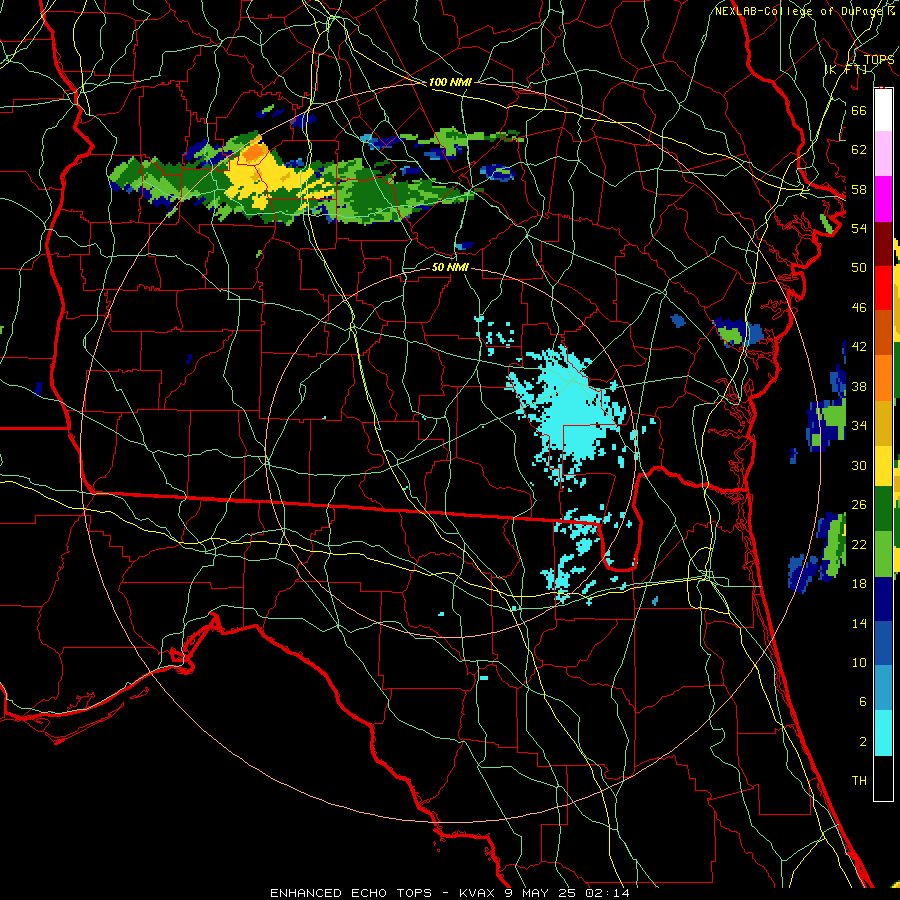Choose the navy blue legend swatch
Screen dimensions: 900x900
[x=883, y=599]
